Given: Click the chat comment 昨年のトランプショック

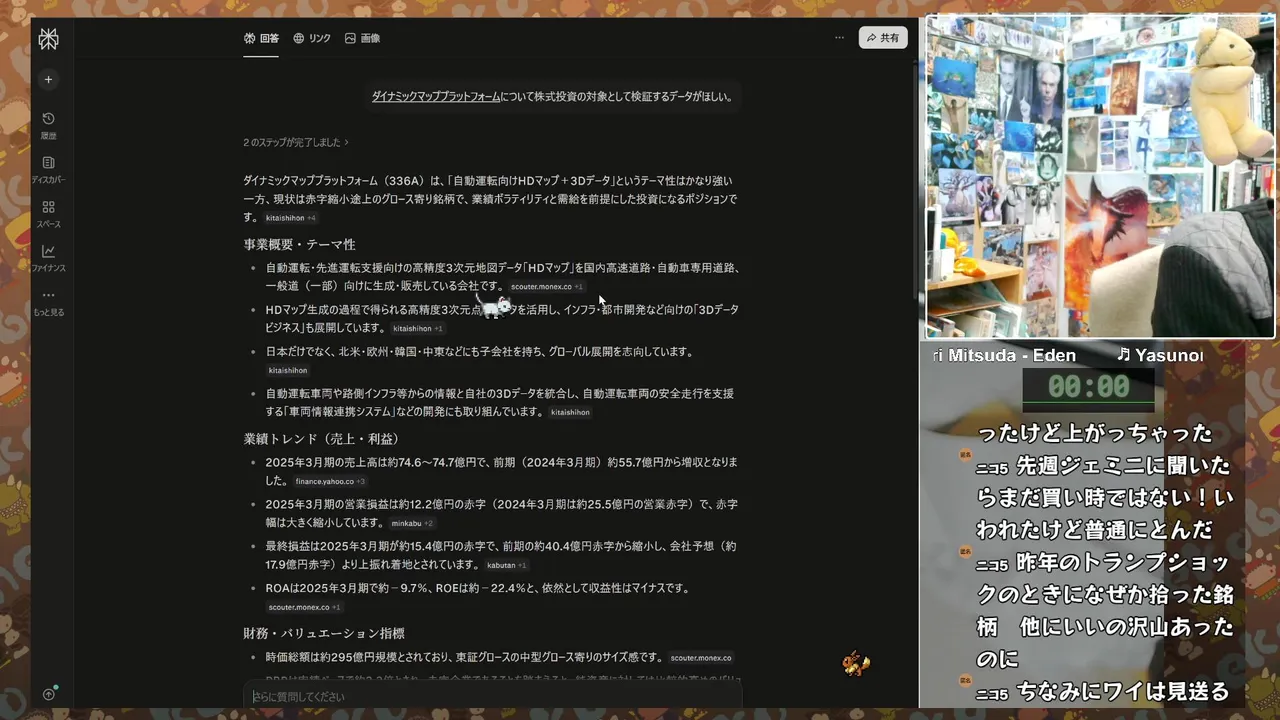Looking at the screenshot, I should (x=1105, y=611).
